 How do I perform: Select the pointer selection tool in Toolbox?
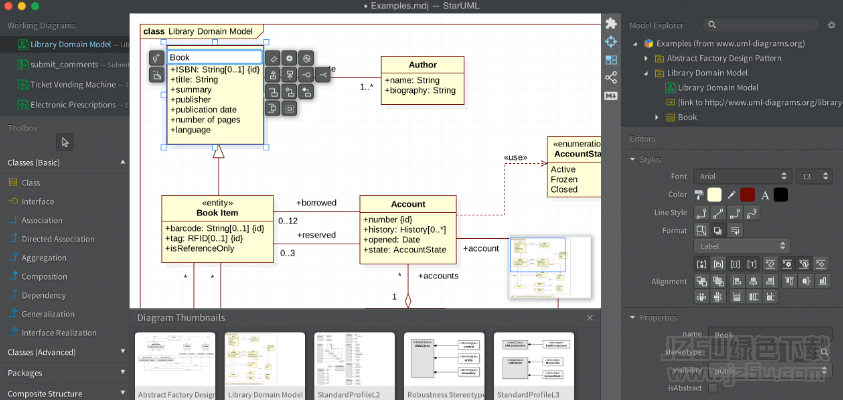[65, 142]
